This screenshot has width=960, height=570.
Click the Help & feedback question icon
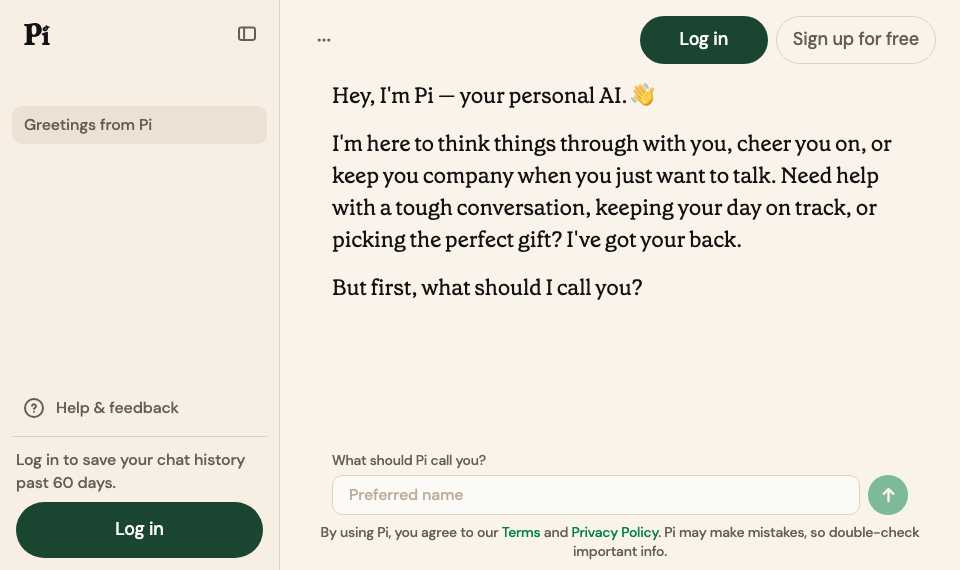tap(34, 408)
